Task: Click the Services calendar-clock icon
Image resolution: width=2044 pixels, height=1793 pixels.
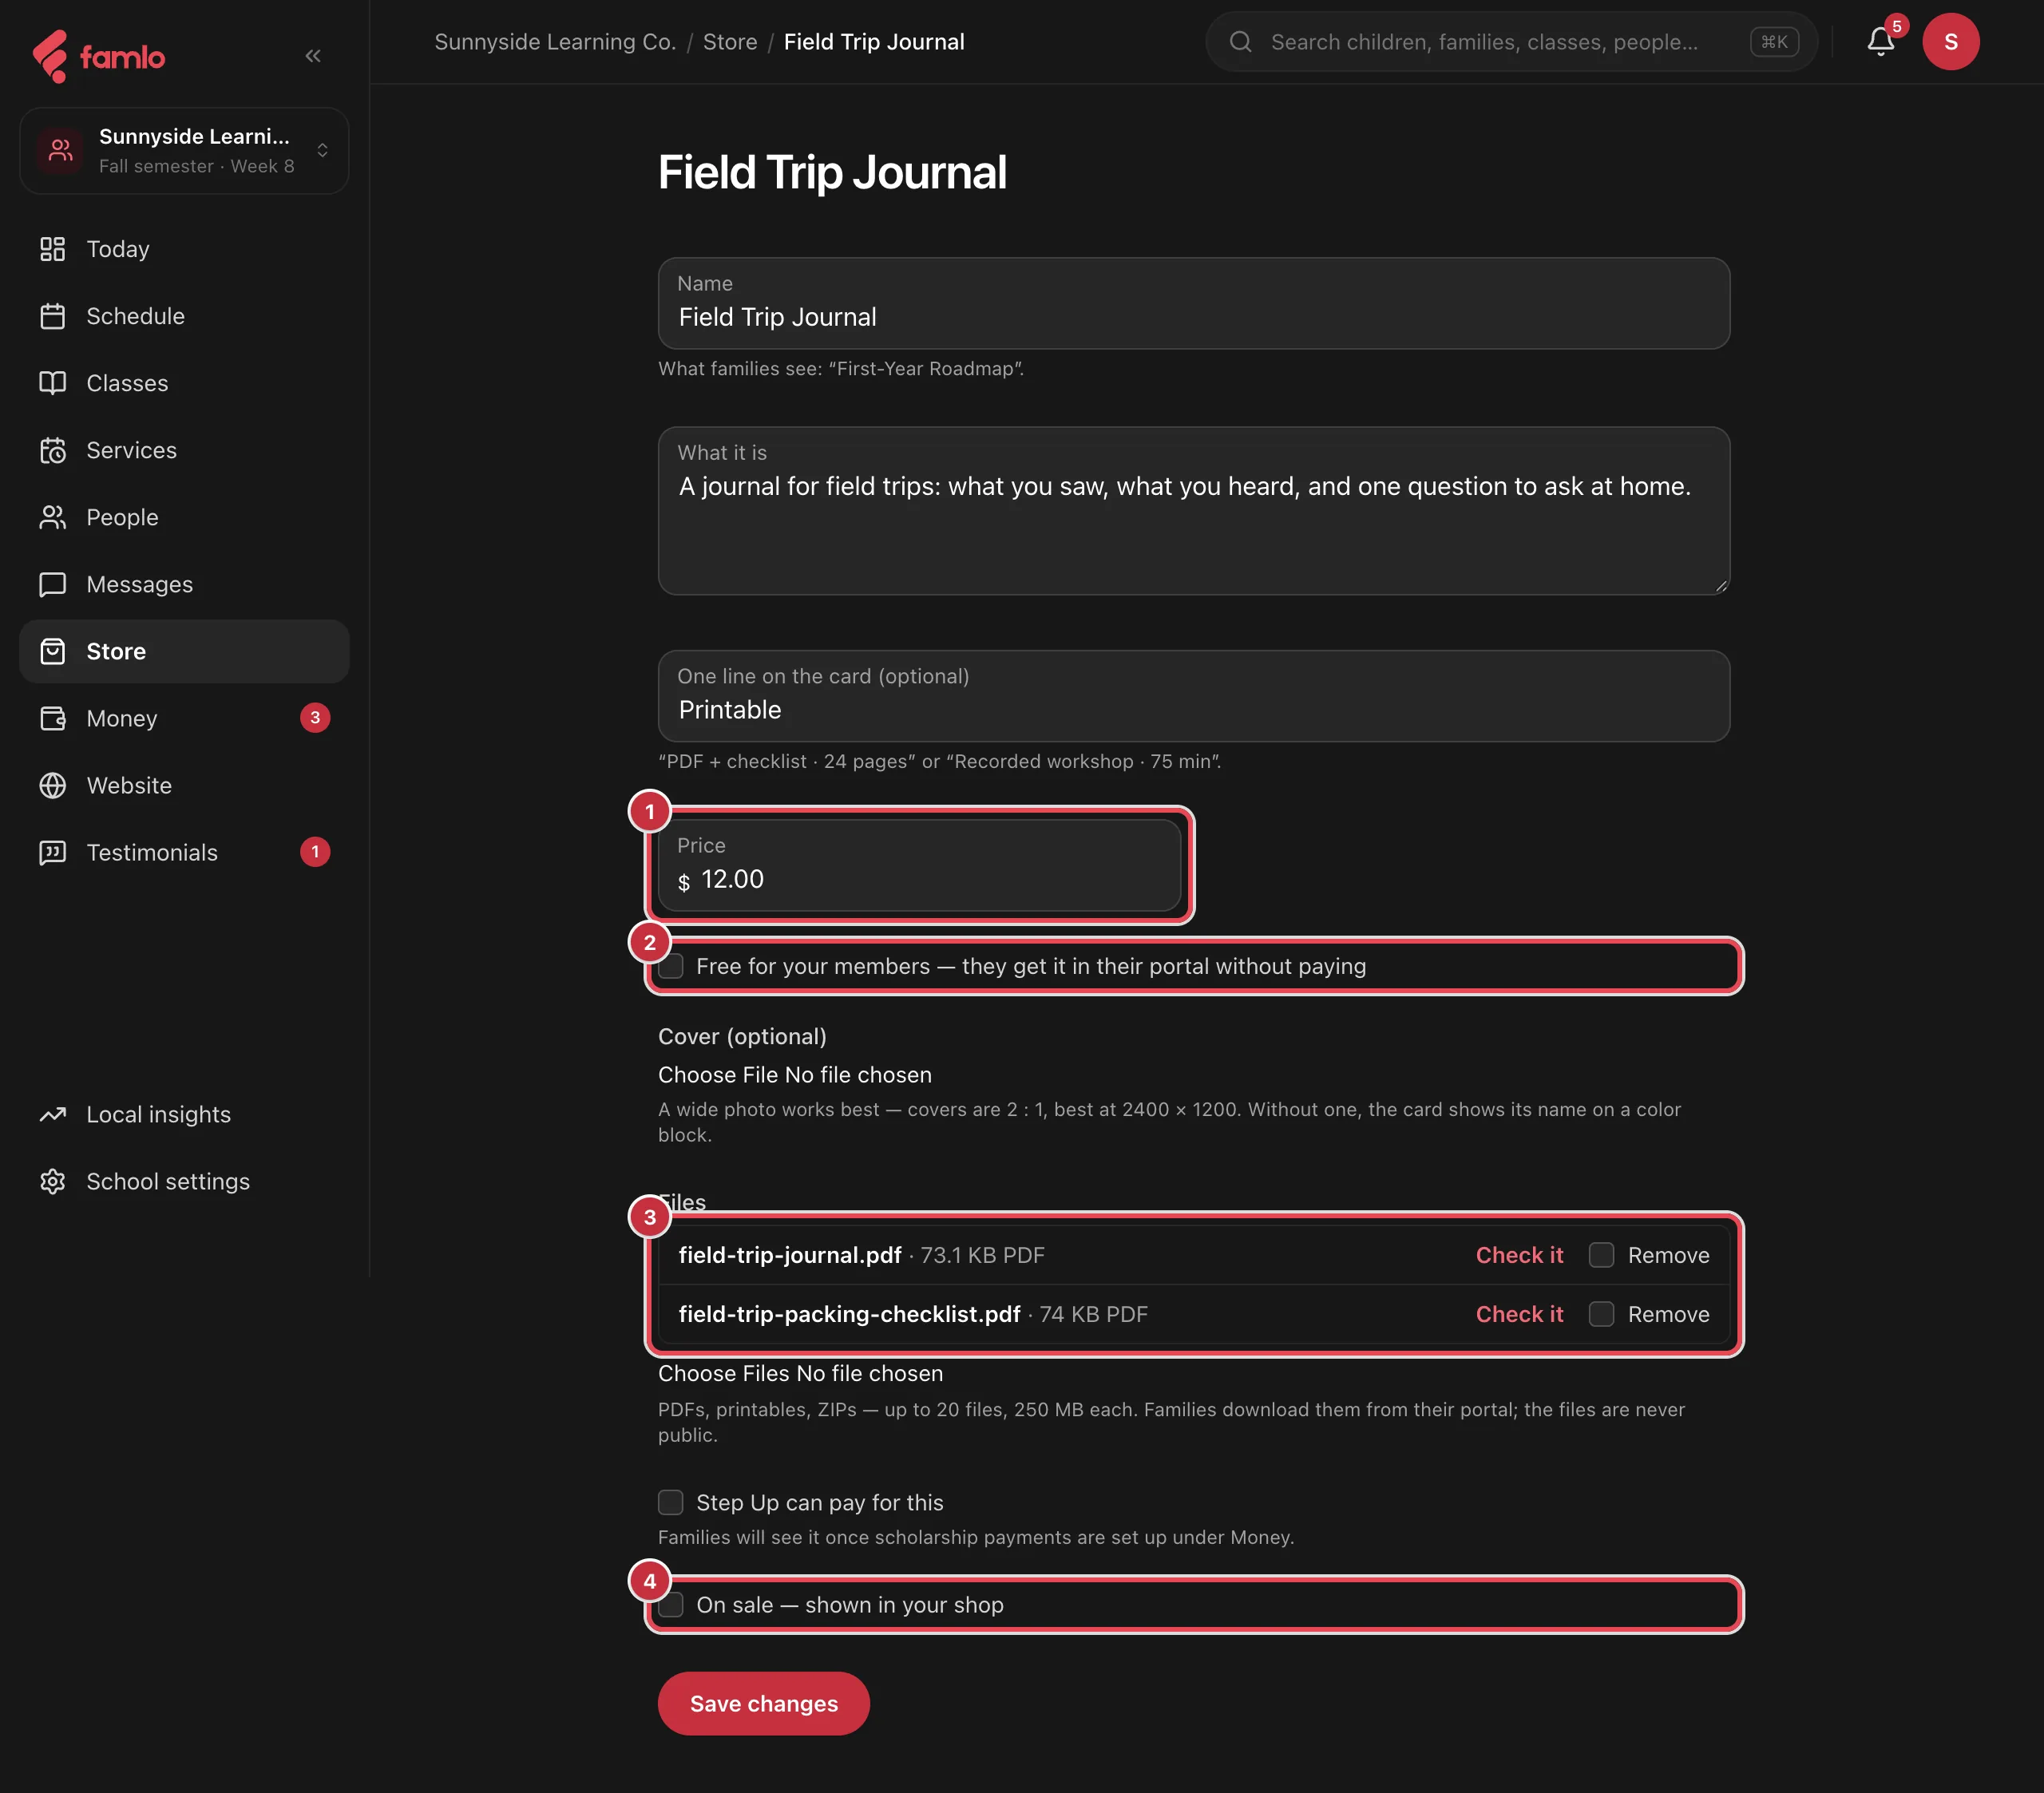Action: point(53,450)
